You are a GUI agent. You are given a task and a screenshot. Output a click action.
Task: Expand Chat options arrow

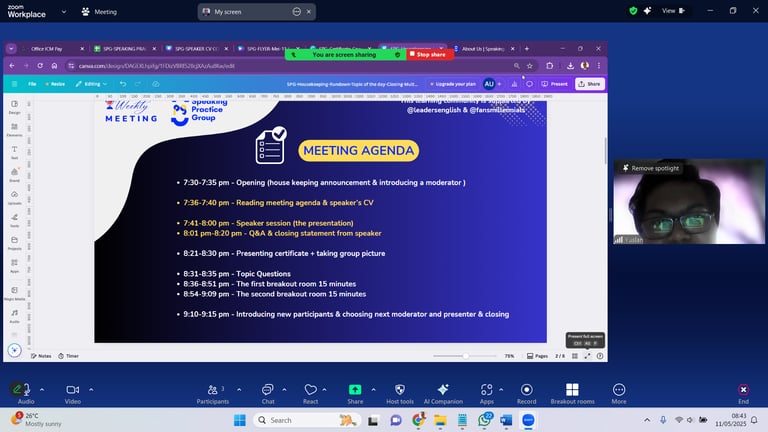click(x=284, y=390)
